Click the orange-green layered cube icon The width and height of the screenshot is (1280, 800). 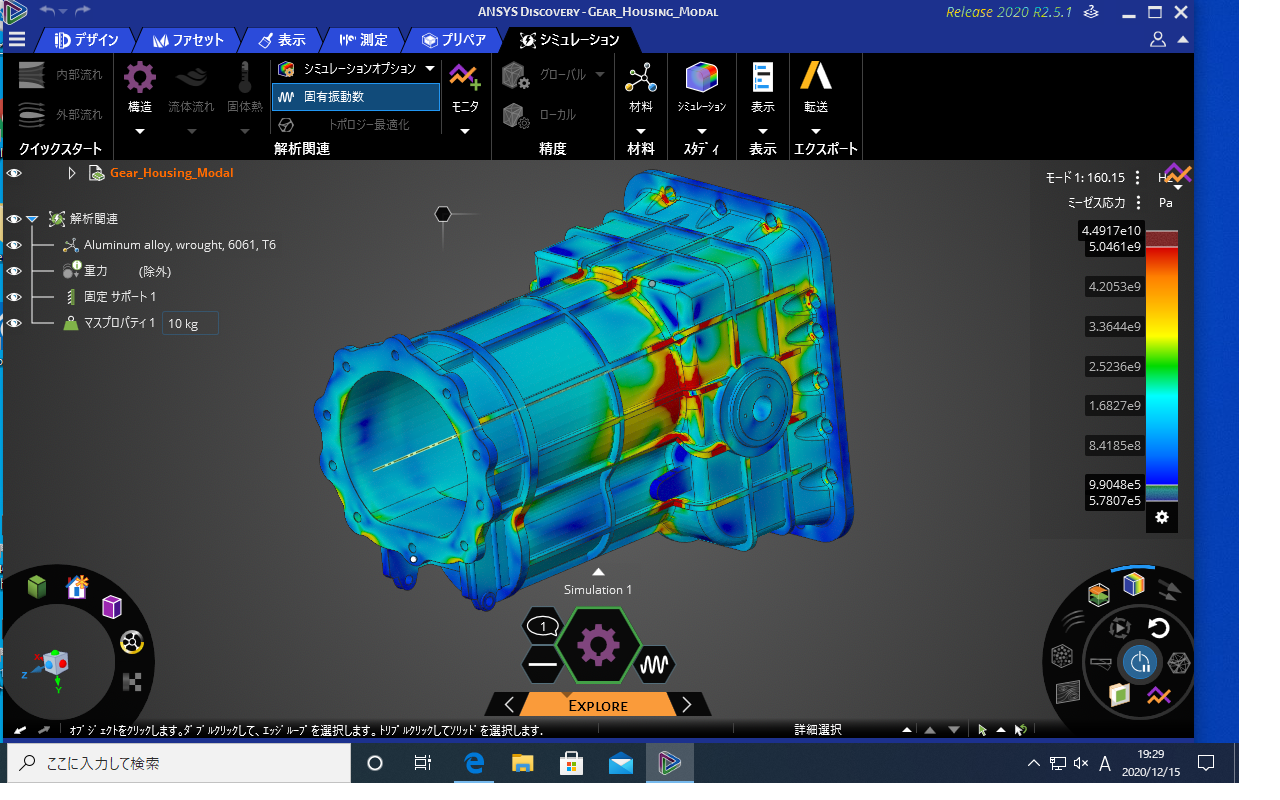pos(1099,595)
